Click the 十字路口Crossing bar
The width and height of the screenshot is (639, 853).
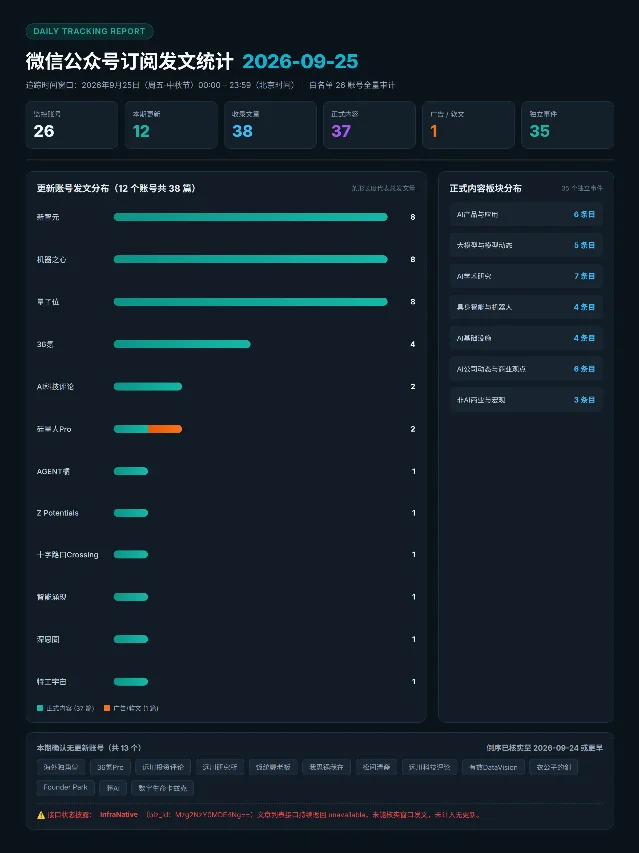pos(131,554)
